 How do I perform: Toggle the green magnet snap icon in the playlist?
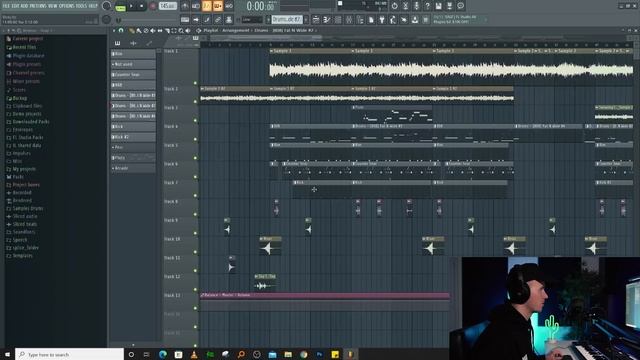121,30
